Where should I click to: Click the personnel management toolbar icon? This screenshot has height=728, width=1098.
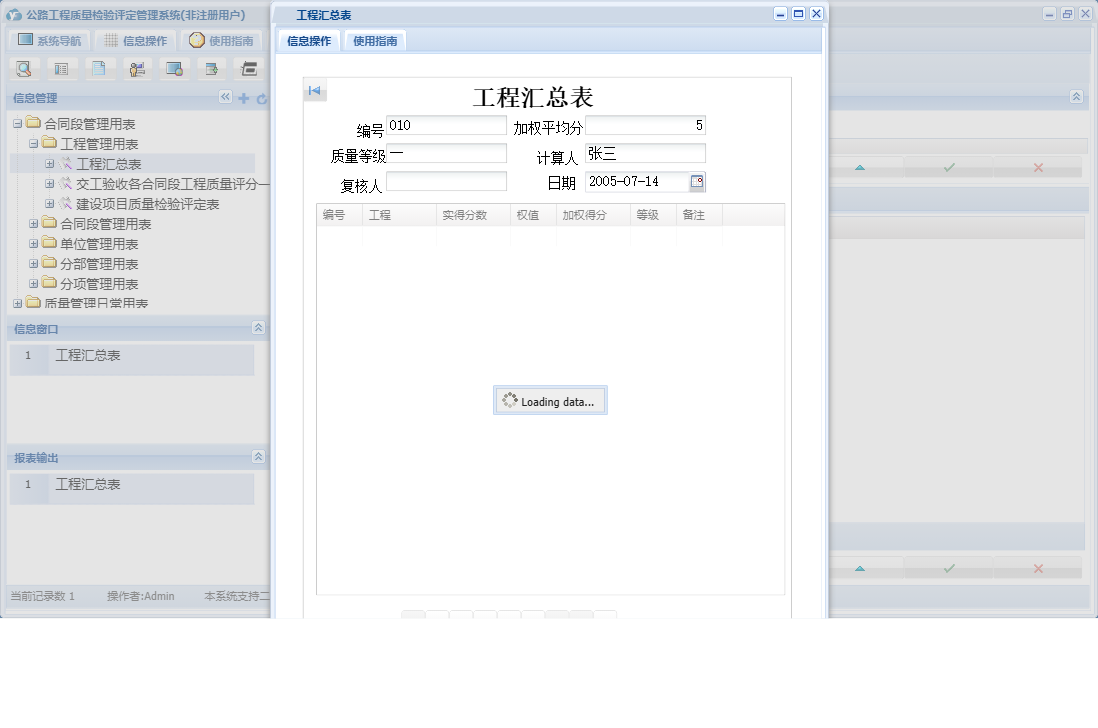tap(137, 68)
